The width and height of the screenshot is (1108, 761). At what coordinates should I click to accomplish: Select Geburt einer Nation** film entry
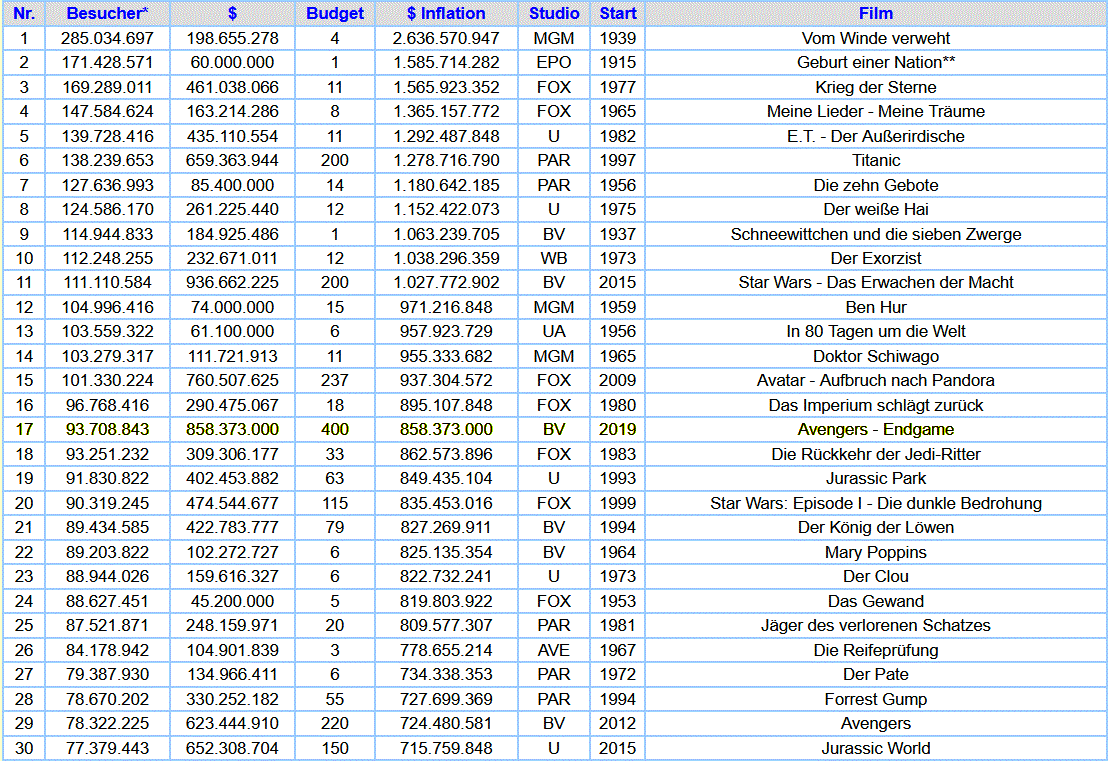click(x=876, y=62)
